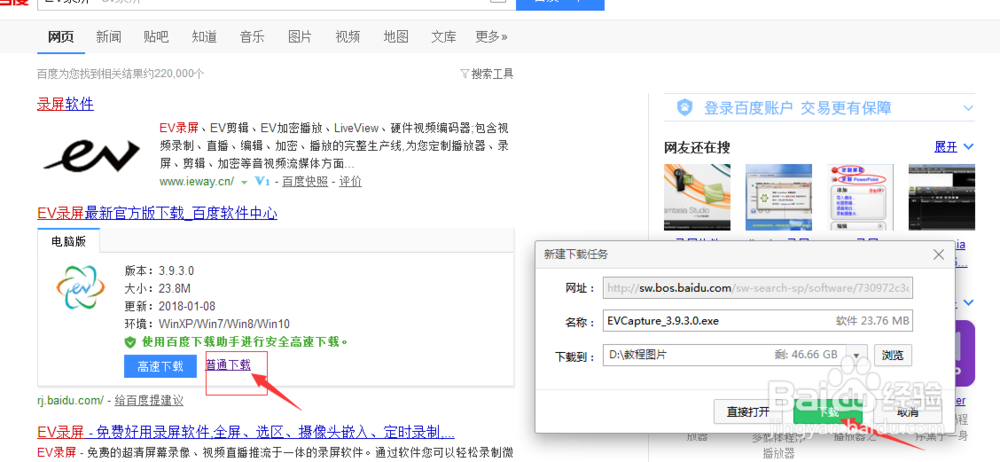The height and width of the screenshot is (462, 1000).
Task: Choose the 普通下载 link
Action: pyautogui.click(x=228, y=365)
